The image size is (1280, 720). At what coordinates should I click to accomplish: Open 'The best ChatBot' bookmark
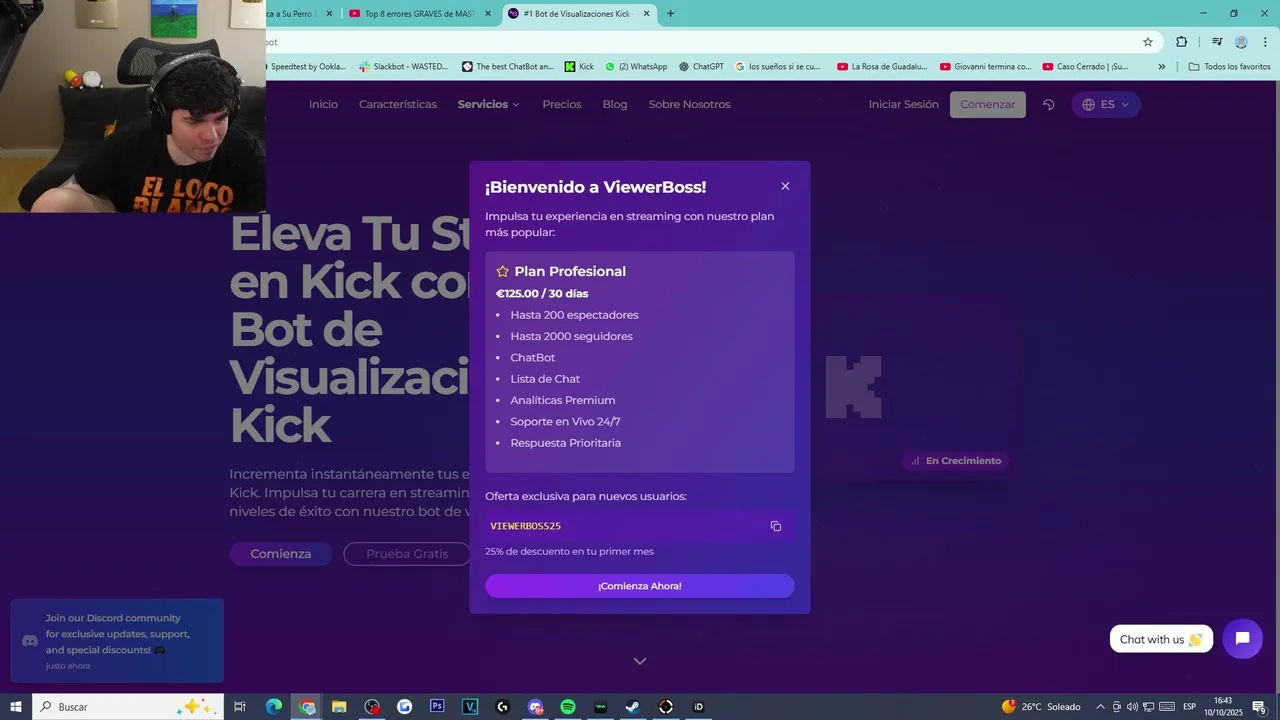508,67
